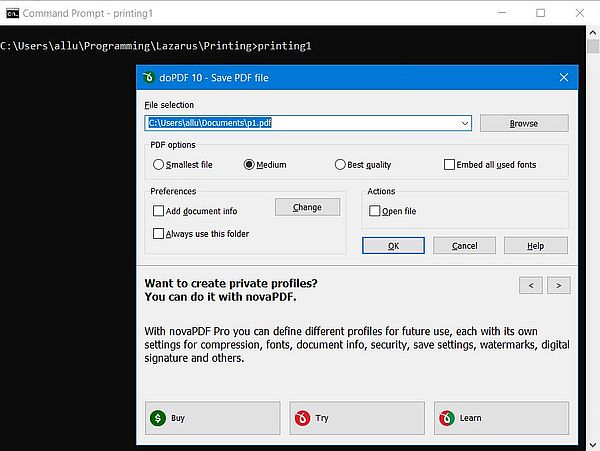Click the green dollar Buy icon
Viewport: 600px width, 451px height.
158,418
